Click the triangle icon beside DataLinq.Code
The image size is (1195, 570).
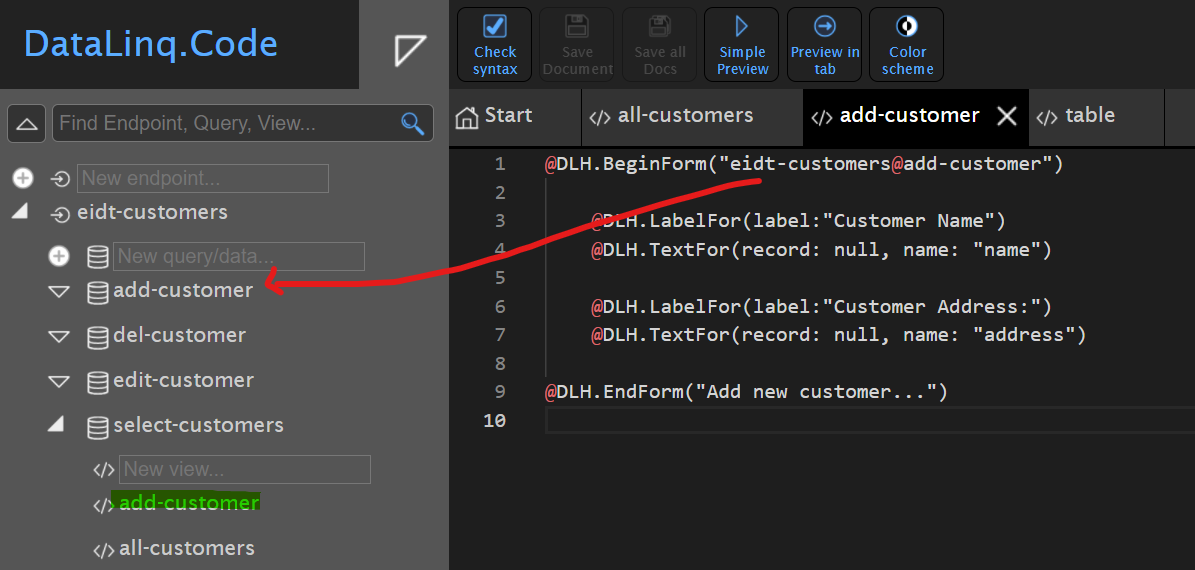(409, 50)
